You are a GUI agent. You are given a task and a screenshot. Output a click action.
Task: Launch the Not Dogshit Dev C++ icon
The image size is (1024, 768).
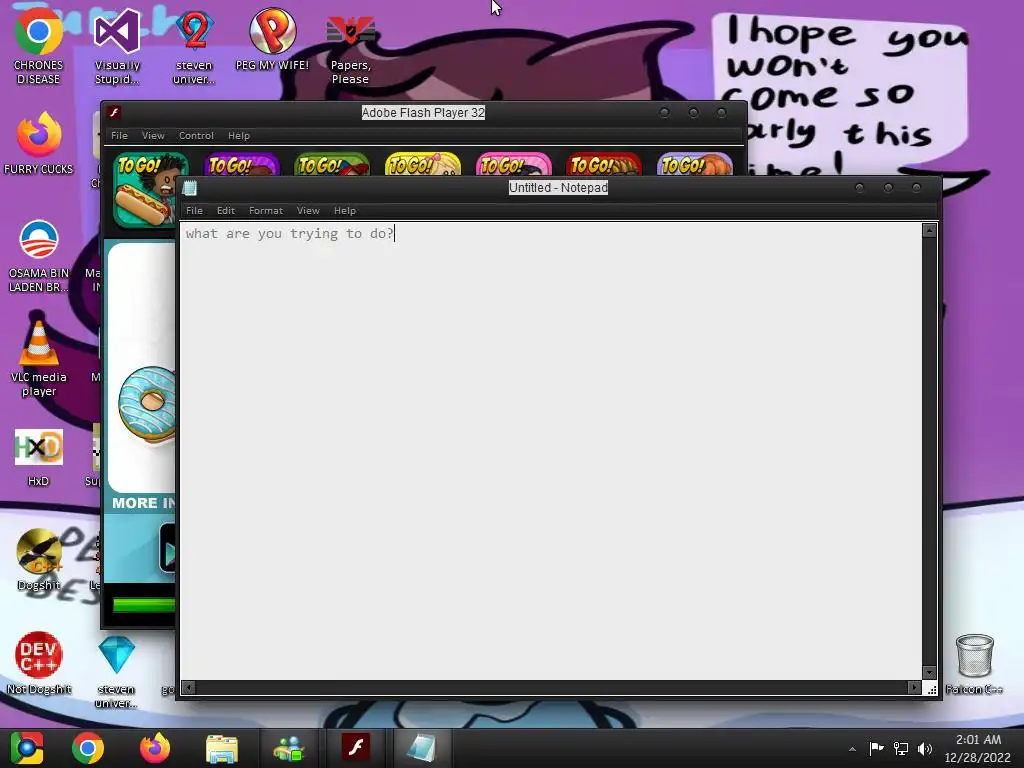click(x=39, y=663)
